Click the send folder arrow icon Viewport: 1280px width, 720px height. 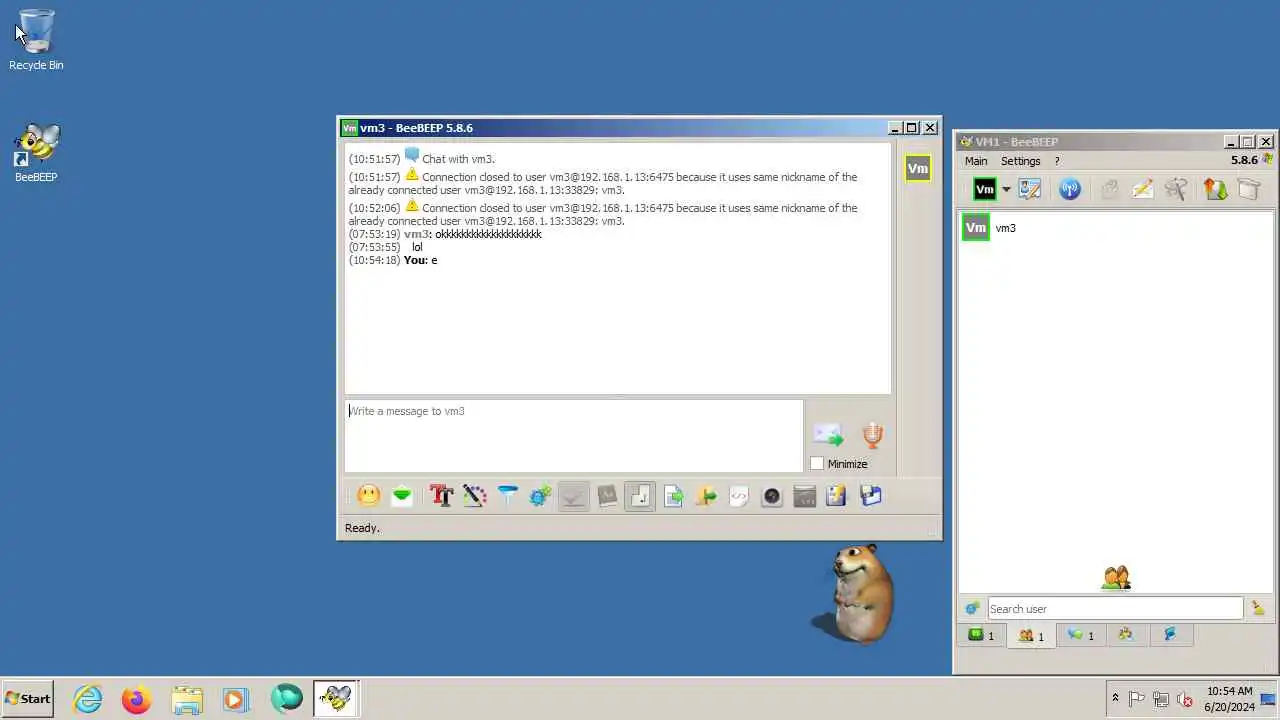[706, 496]
